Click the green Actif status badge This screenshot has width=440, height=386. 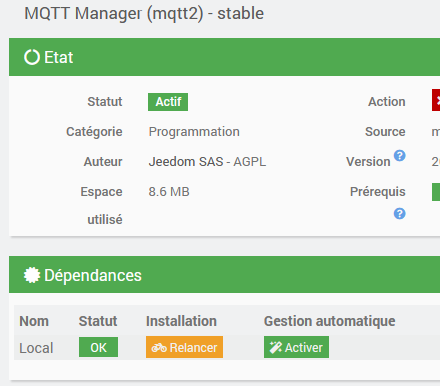tap(168, 102)
